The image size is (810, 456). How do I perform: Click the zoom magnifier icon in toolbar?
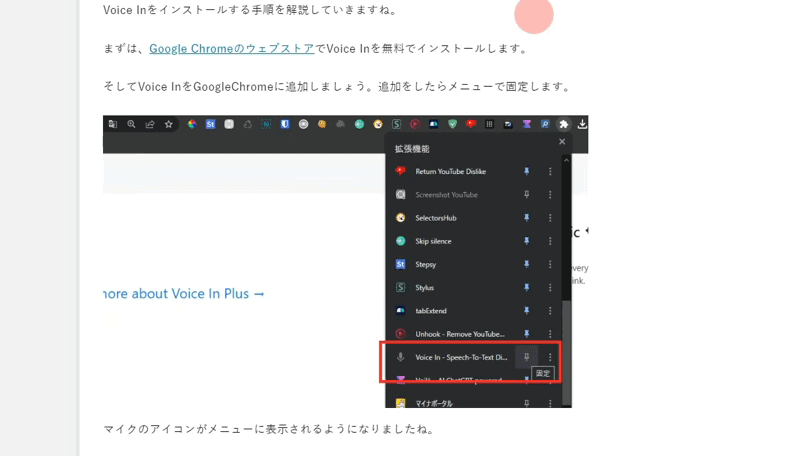coord(131,124)
